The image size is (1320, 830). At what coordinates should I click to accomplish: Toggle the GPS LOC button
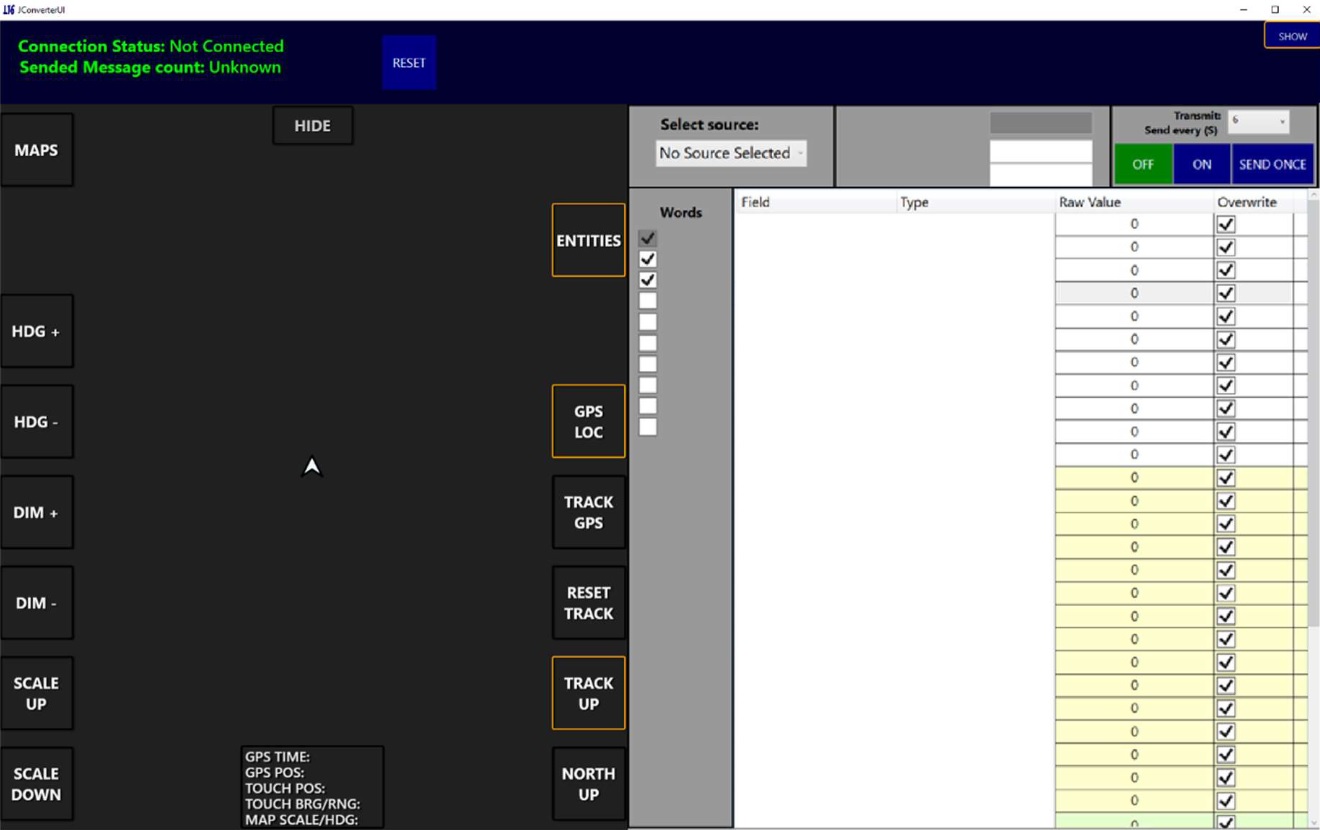[588, 421]
